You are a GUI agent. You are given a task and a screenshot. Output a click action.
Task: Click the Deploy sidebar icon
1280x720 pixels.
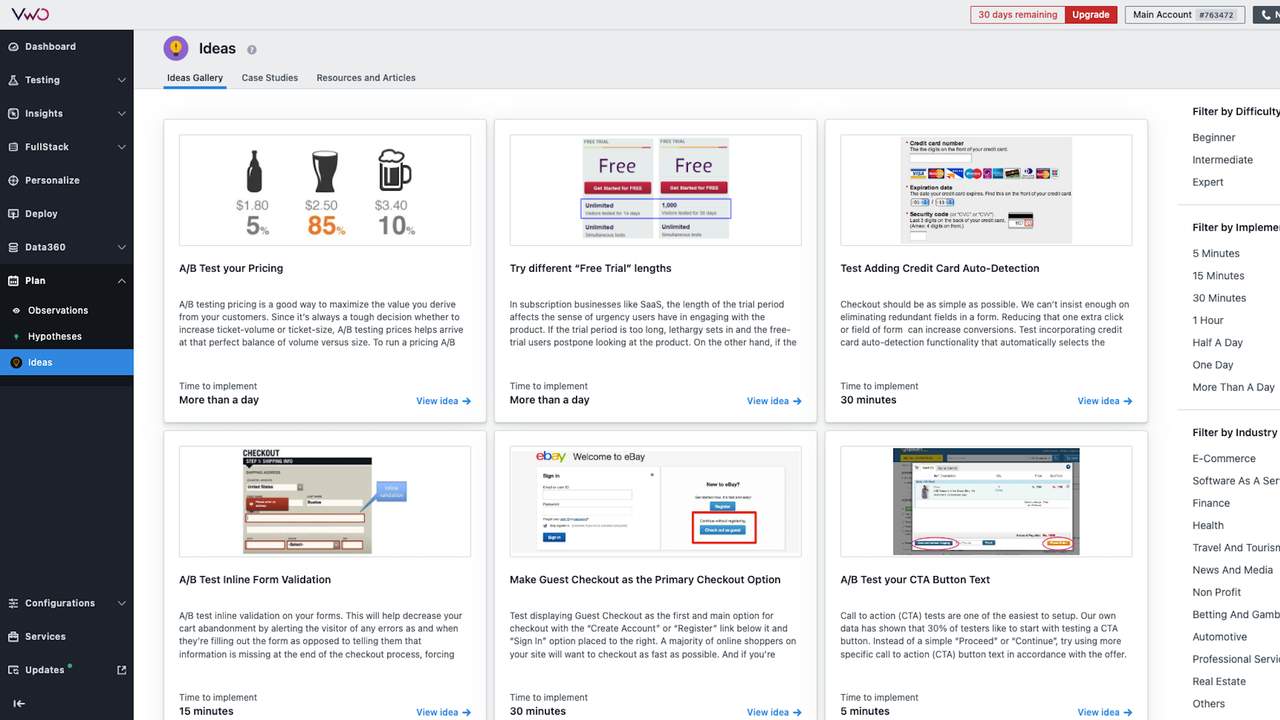coord(14,214)
